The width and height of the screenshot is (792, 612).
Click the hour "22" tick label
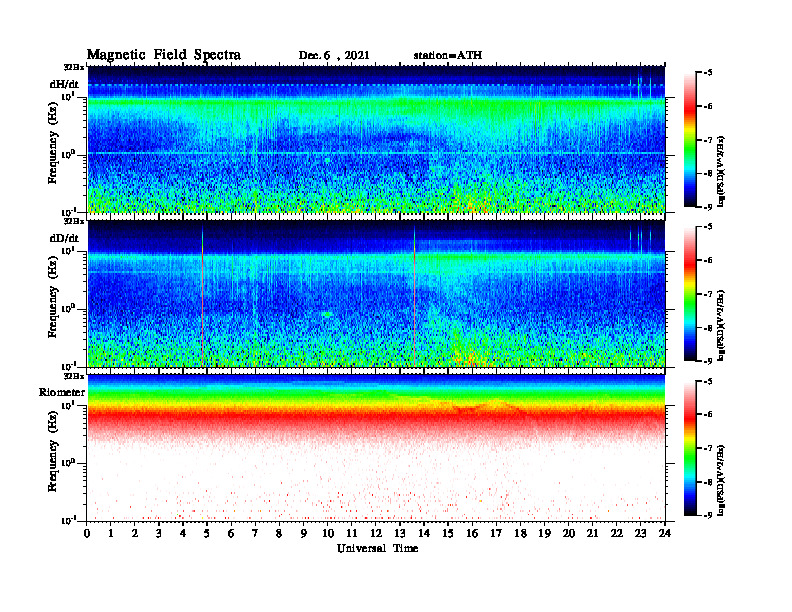pyautogui.click(x=617, y=534)
